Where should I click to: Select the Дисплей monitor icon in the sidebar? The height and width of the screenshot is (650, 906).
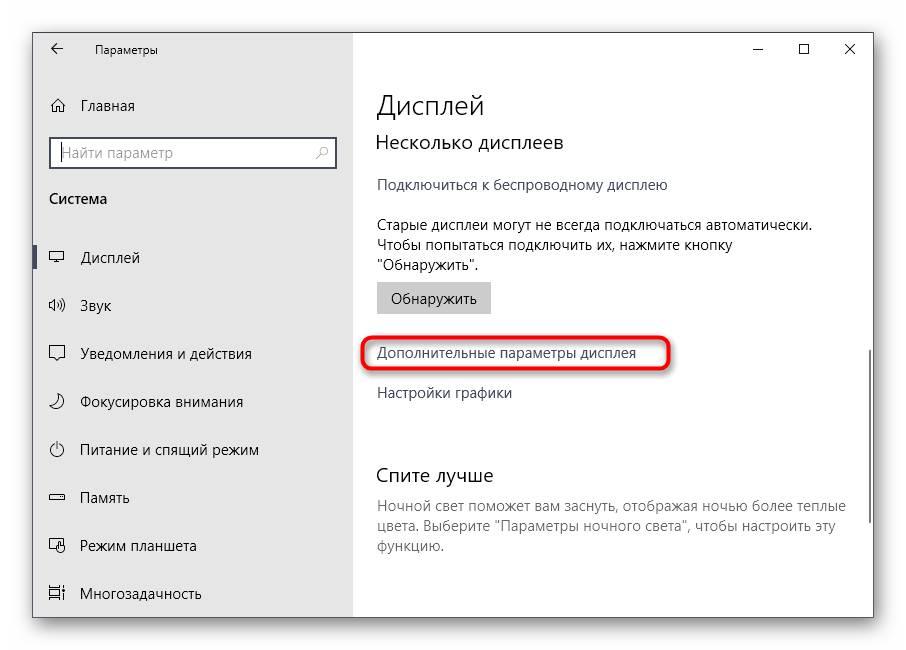58,258
